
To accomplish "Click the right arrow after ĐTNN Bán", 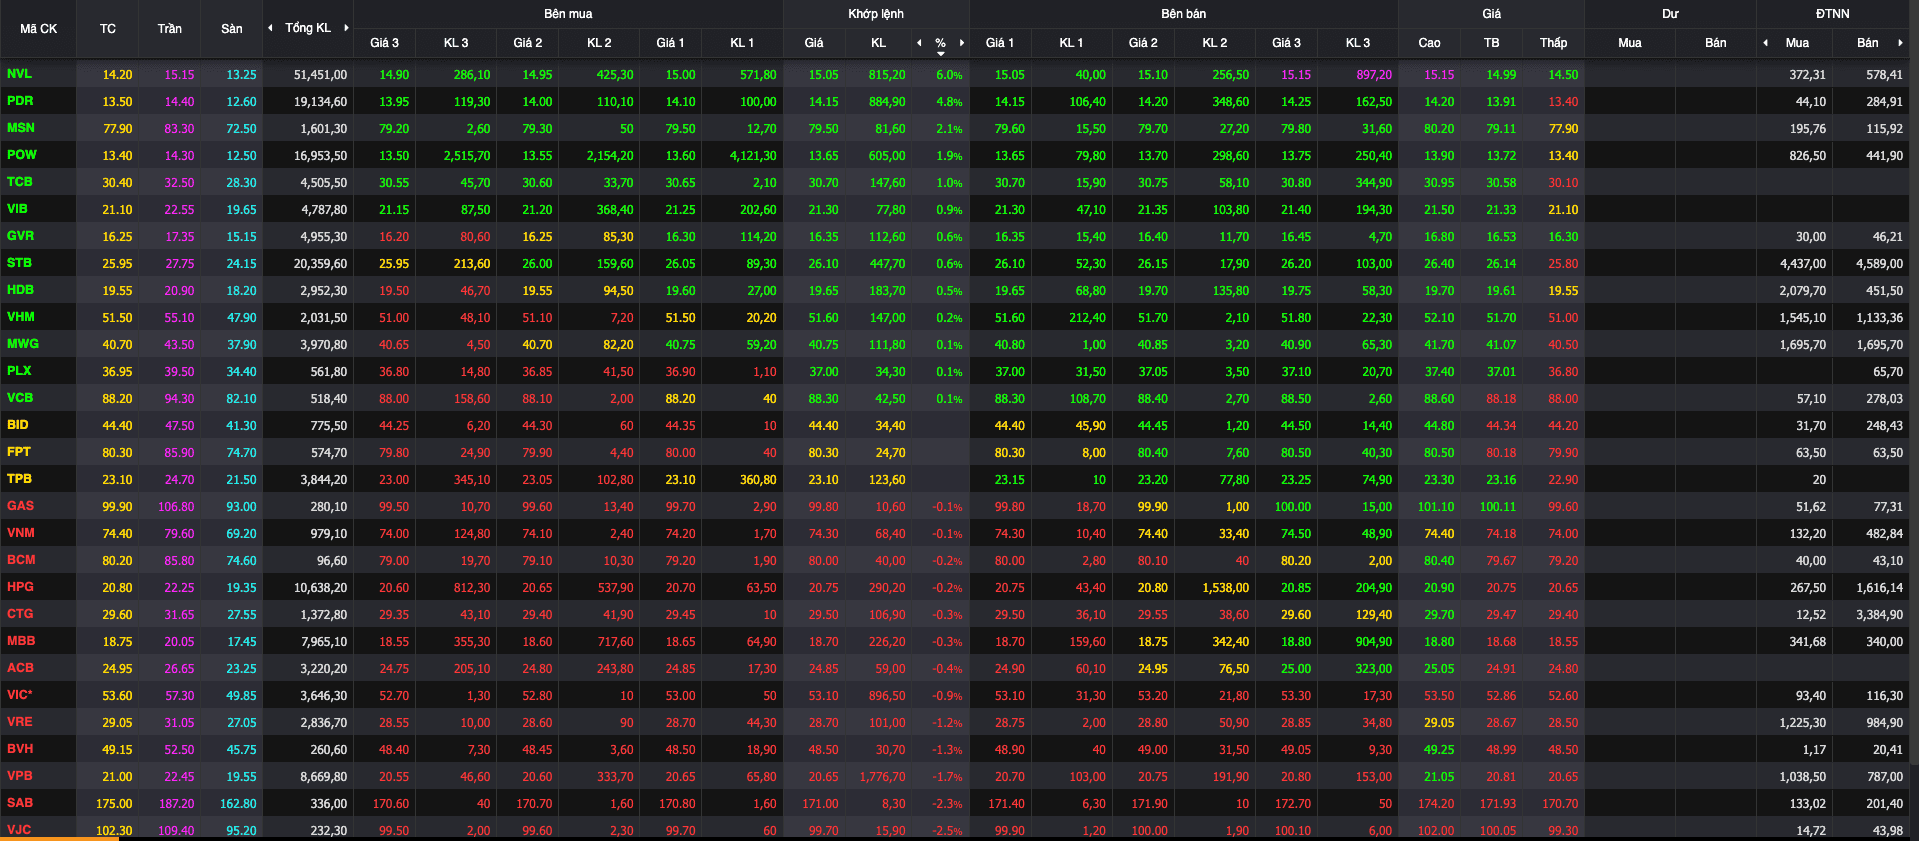I will pos(1900,43).
